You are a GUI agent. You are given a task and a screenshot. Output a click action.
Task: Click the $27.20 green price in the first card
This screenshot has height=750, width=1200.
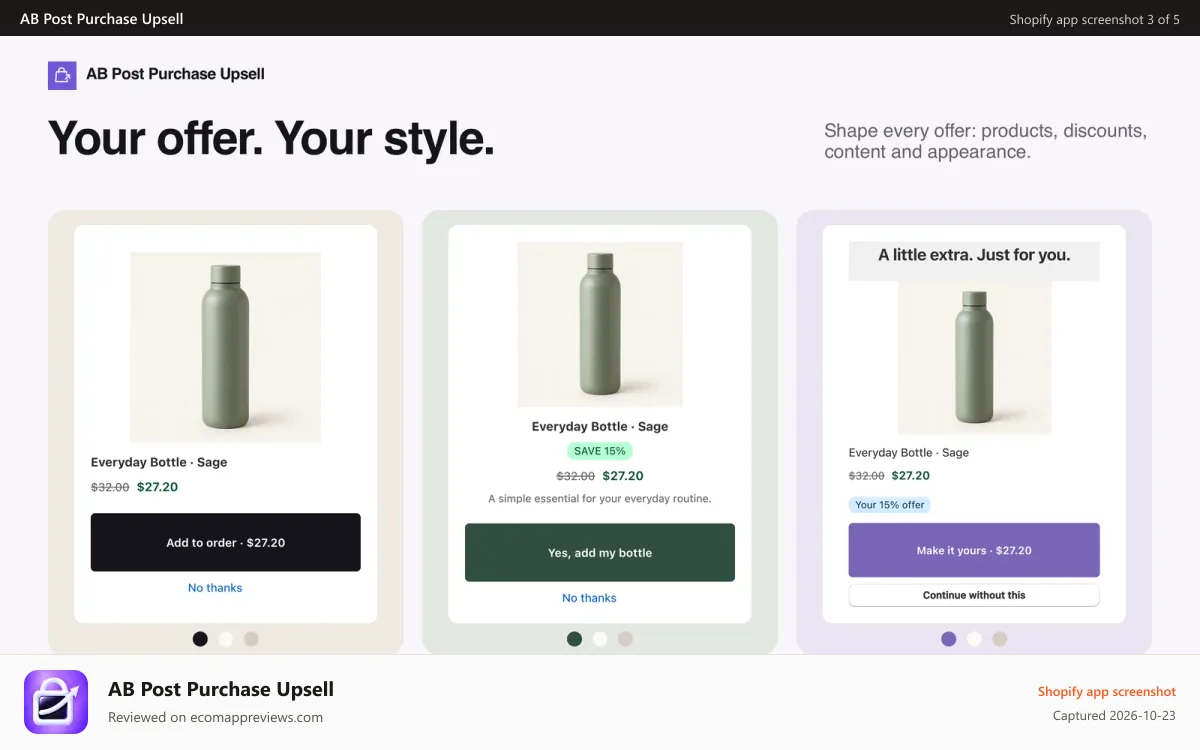pos(158,487)
